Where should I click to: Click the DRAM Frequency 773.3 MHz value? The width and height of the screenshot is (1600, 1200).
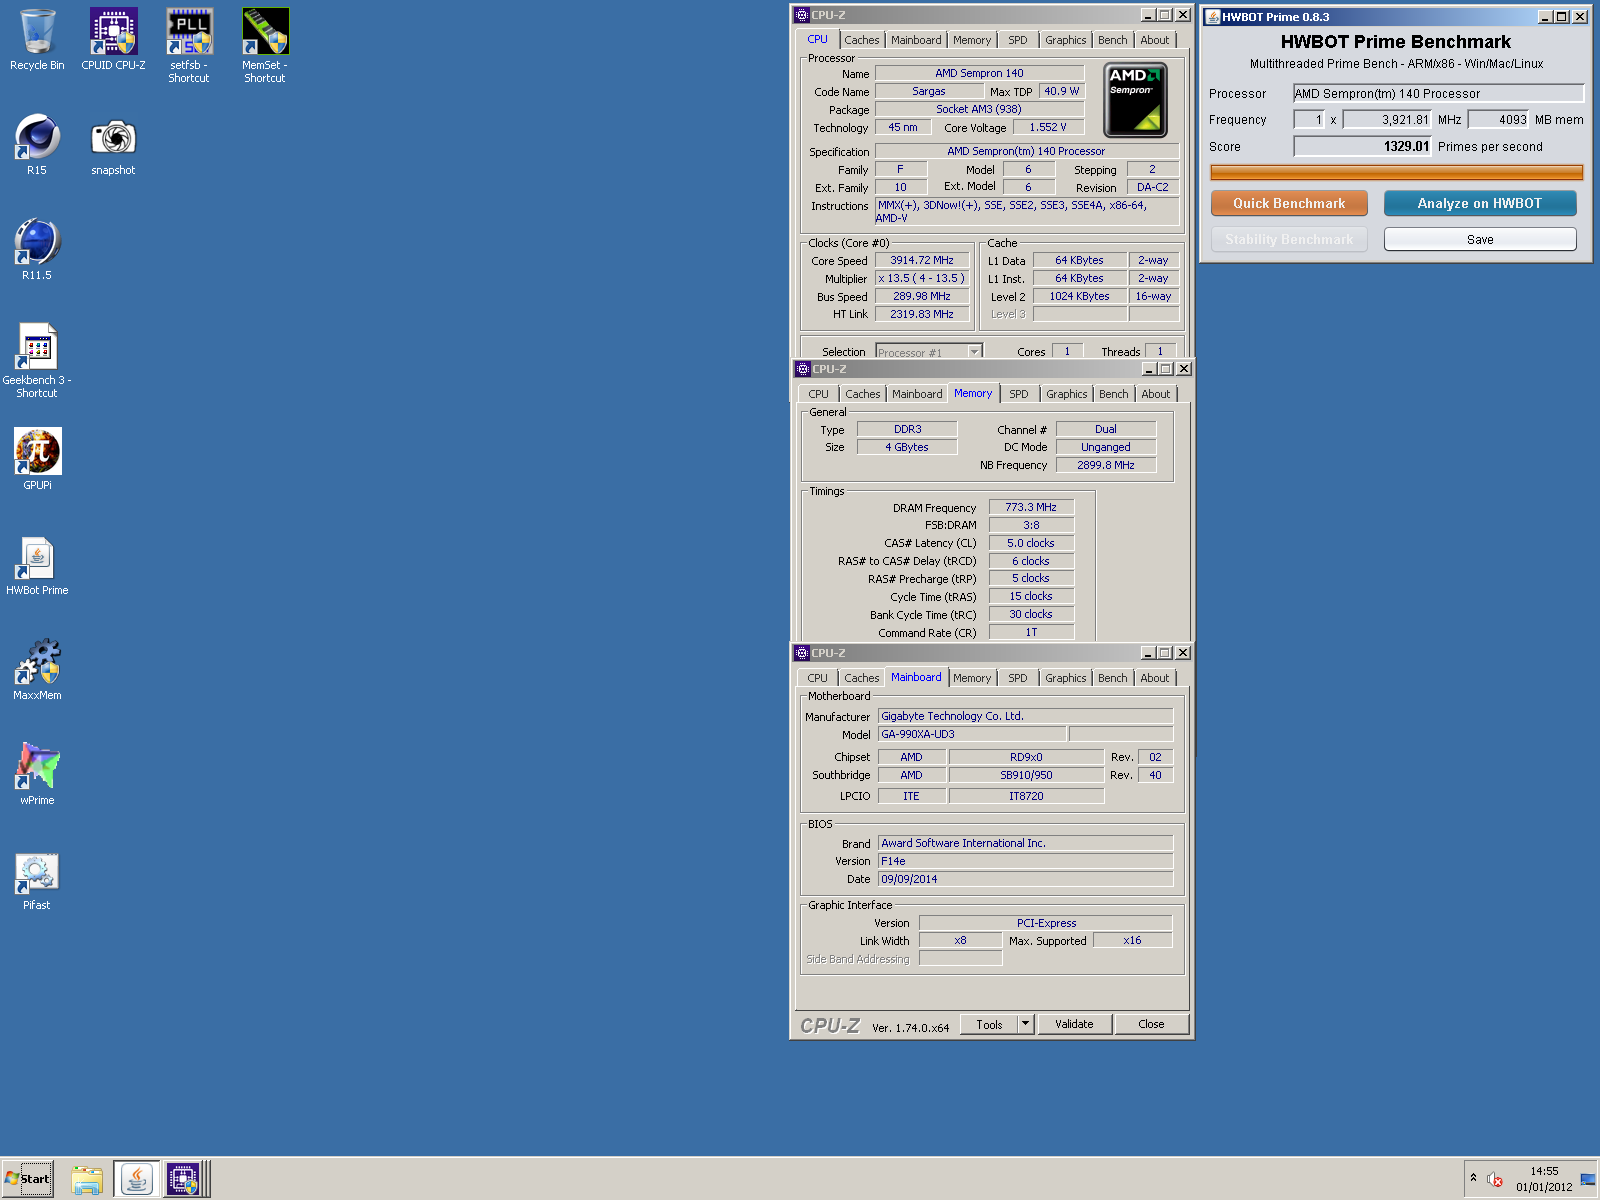(1031, 507)
